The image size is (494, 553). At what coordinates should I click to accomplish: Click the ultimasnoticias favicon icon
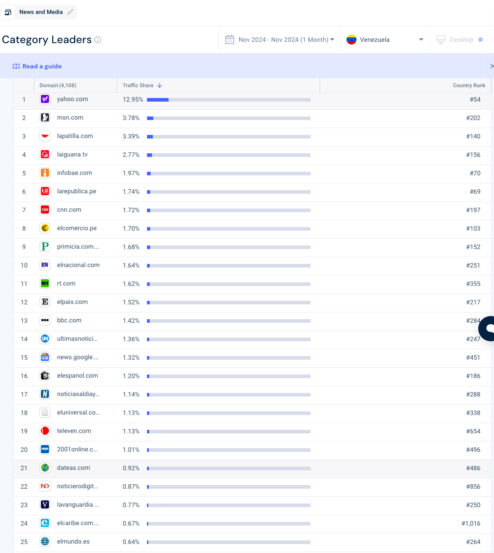click(45, 339)
